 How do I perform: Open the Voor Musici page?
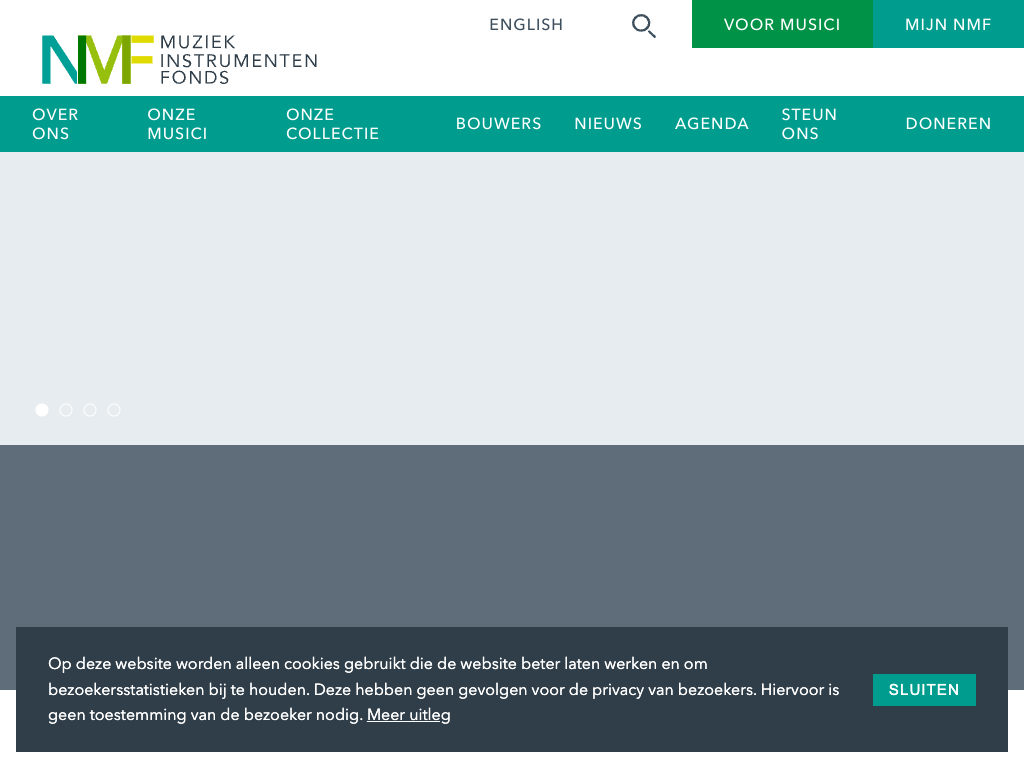(x=782, y=25)
